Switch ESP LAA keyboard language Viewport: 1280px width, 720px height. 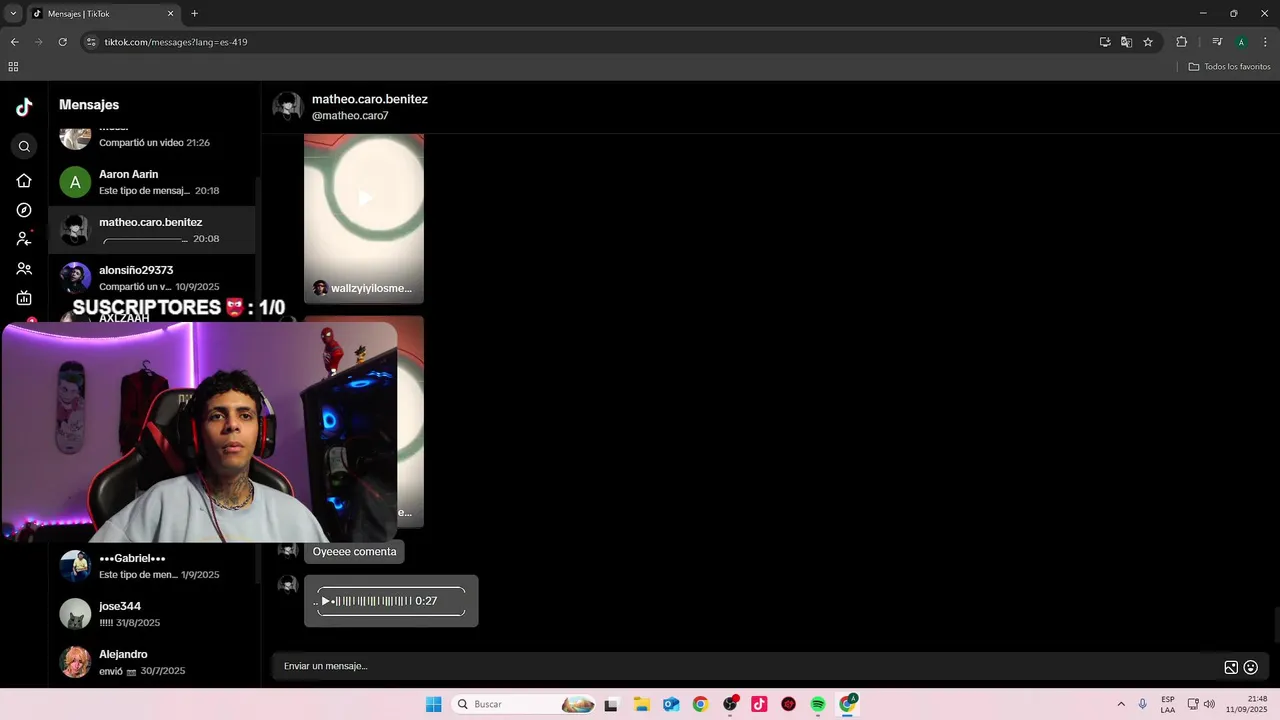[x=1168, y=705]
